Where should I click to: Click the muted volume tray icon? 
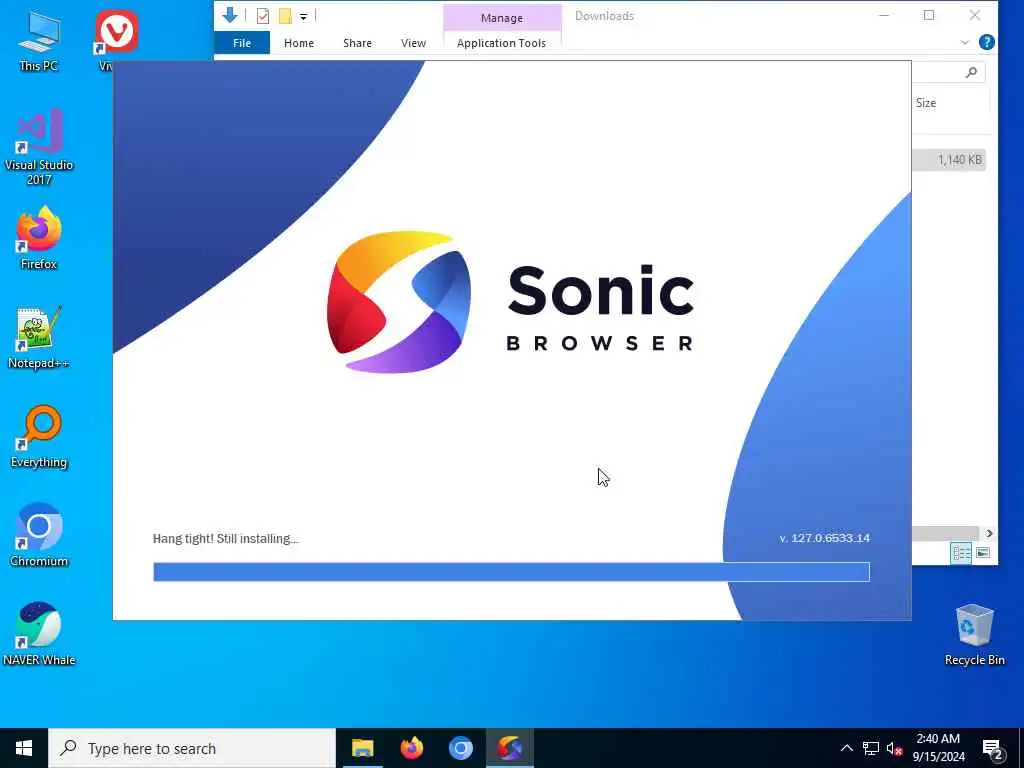[894, 748]
